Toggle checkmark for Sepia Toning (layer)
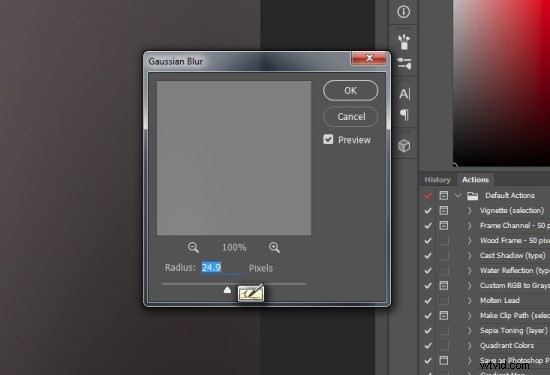The width and height of the screenshot is (550, 375). 428,331
